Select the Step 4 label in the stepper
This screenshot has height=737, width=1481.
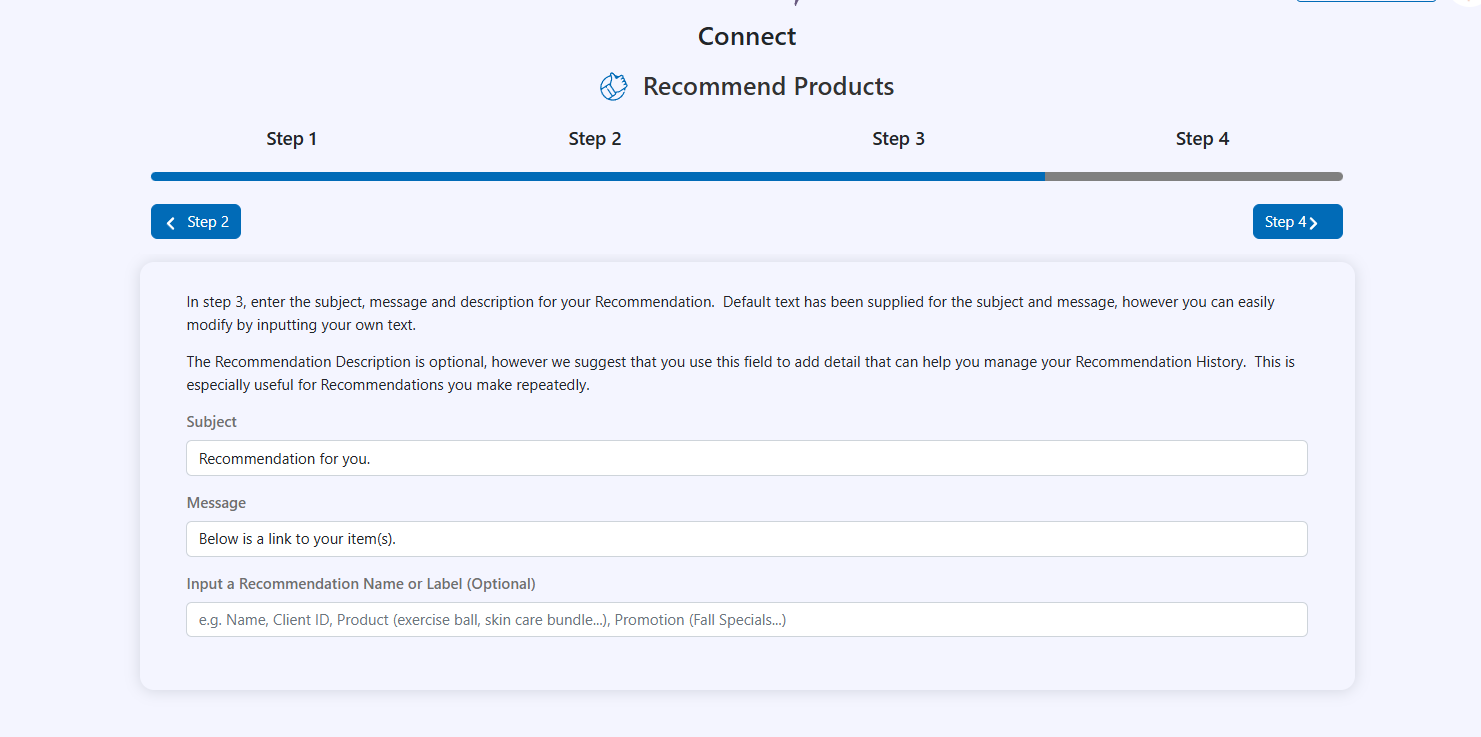1202,139
